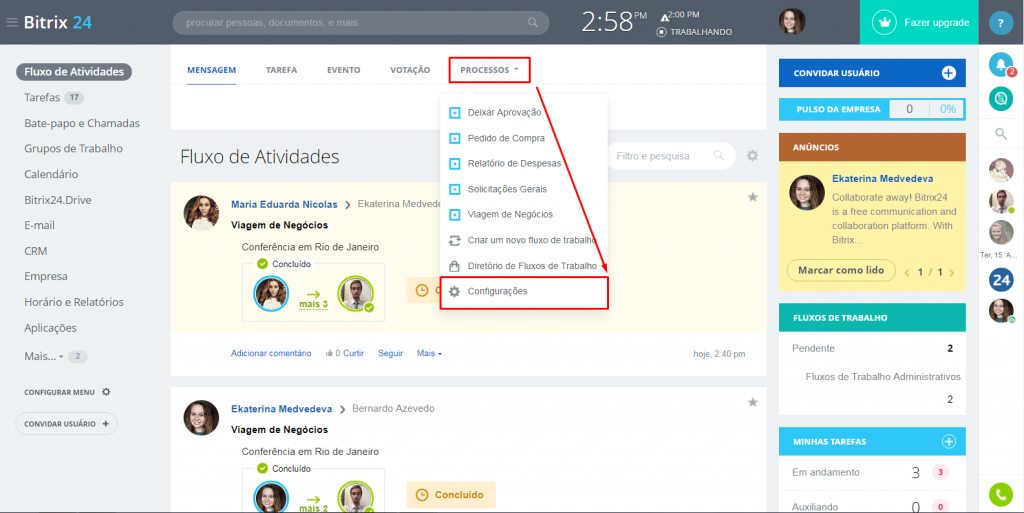
Task: Open Calendário in left sidebar
Action: click(x=51, y=174)
